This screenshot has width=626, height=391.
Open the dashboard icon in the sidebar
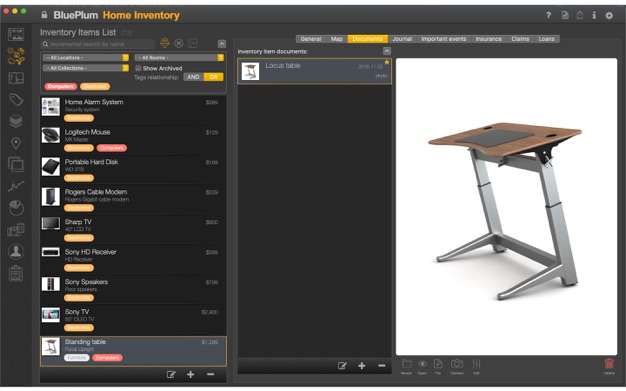(x=16, y=34)
